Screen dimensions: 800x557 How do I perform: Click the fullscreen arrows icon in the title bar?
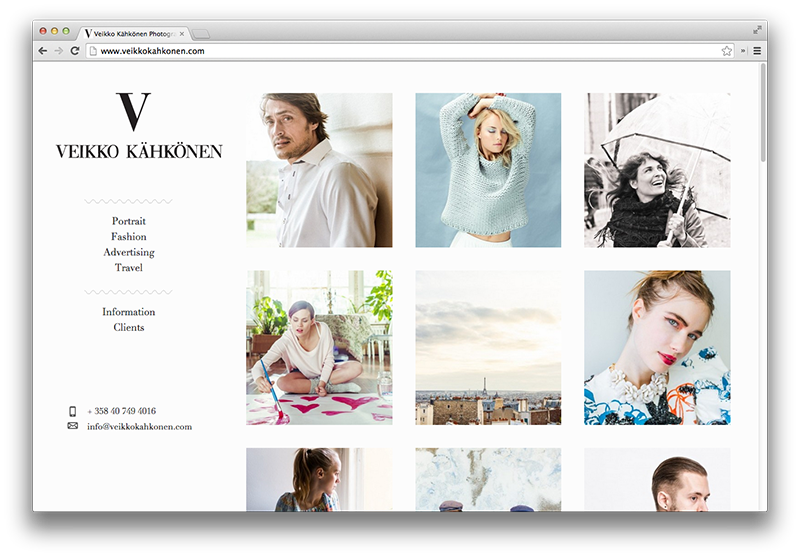coord(757,30)
